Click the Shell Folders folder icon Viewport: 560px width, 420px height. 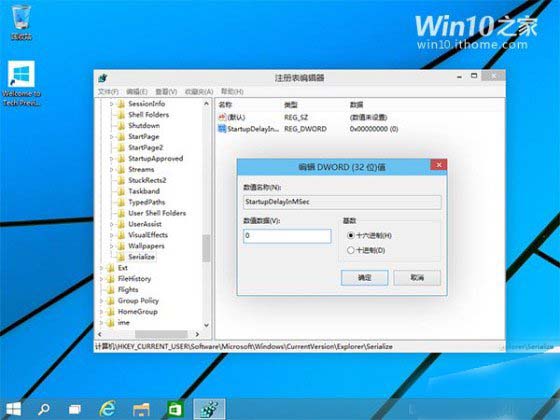[x=121, y=115]
